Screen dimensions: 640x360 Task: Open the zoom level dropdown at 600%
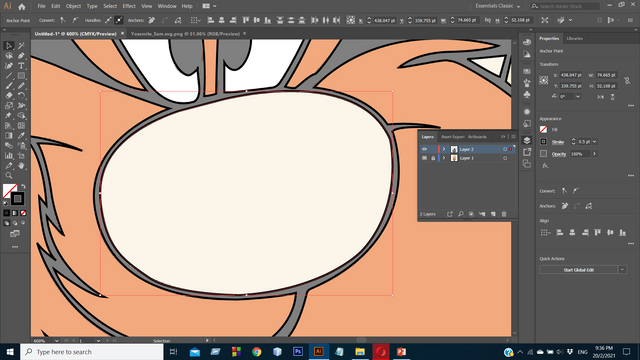click(56, 340)
